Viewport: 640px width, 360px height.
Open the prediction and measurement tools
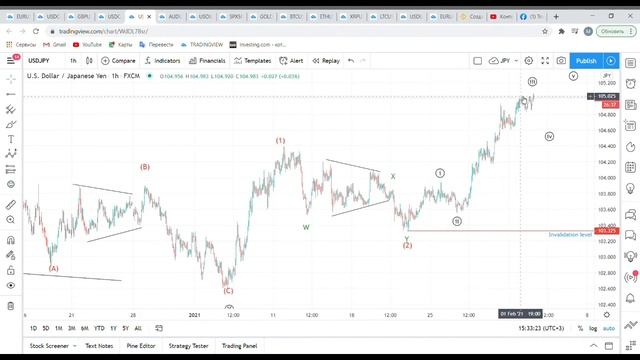click(11, 169)
